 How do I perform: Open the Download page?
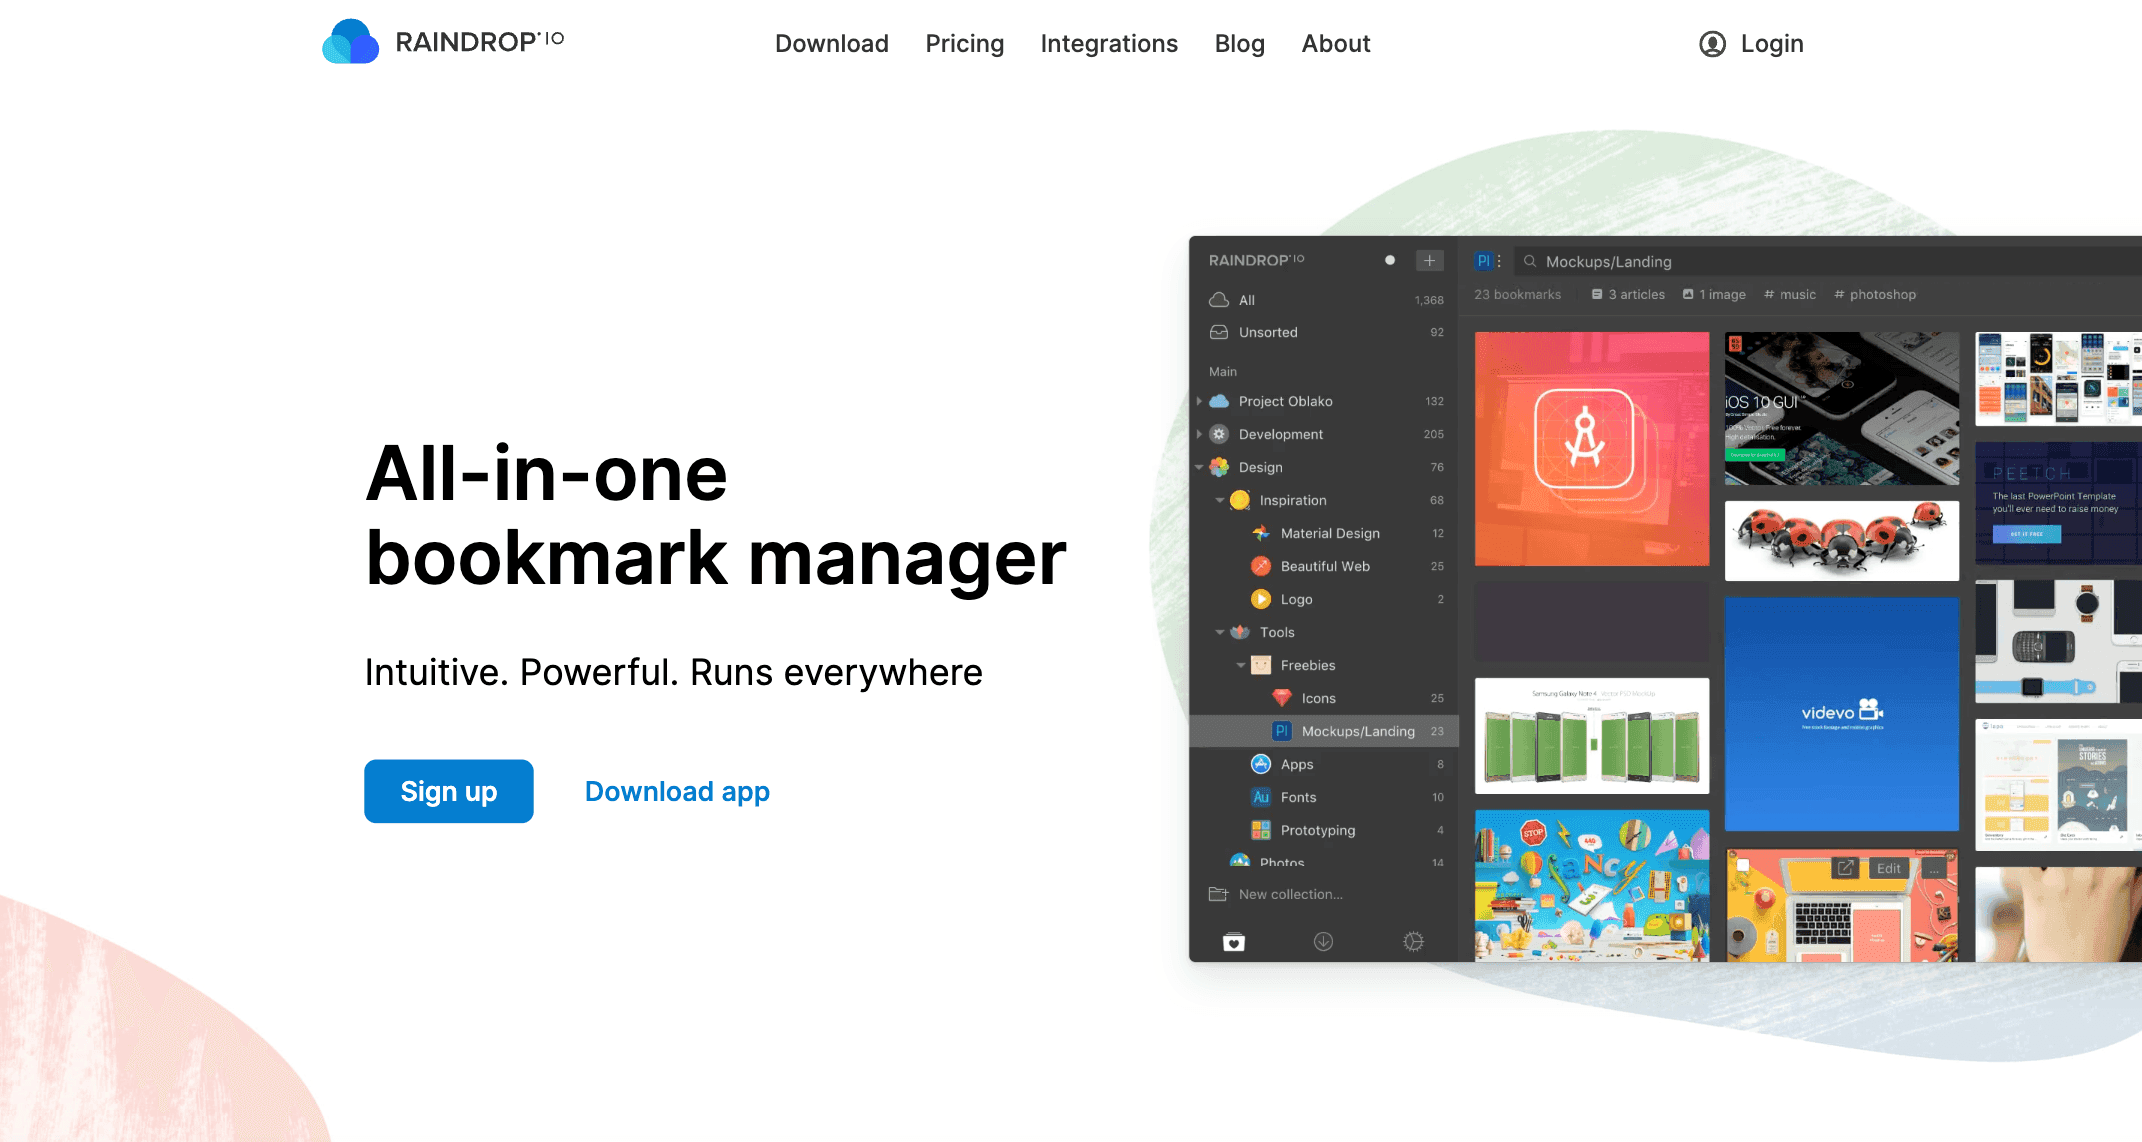[x=831, y=44]
